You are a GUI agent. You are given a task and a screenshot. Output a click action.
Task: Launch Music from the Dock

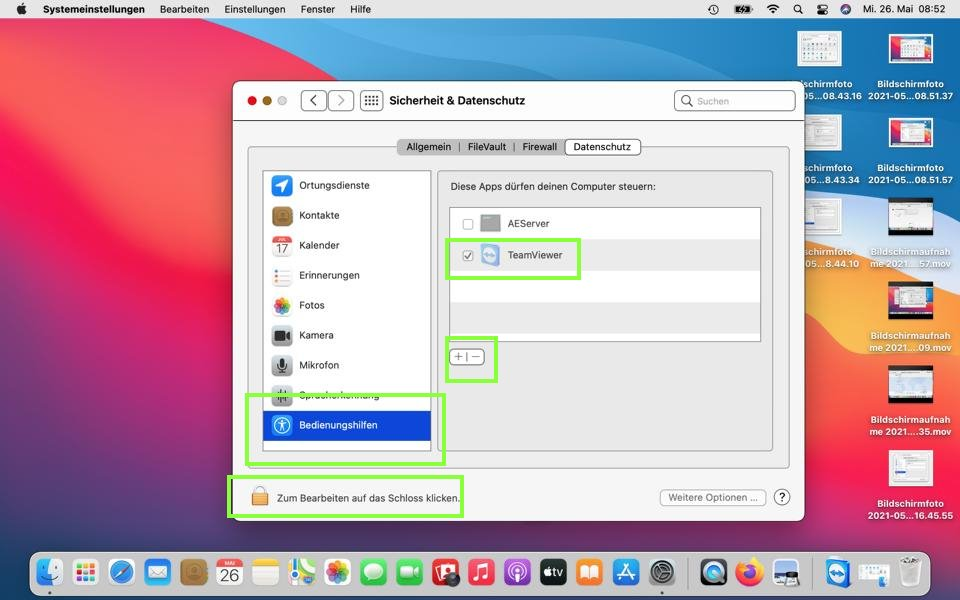tap(482, 573)
